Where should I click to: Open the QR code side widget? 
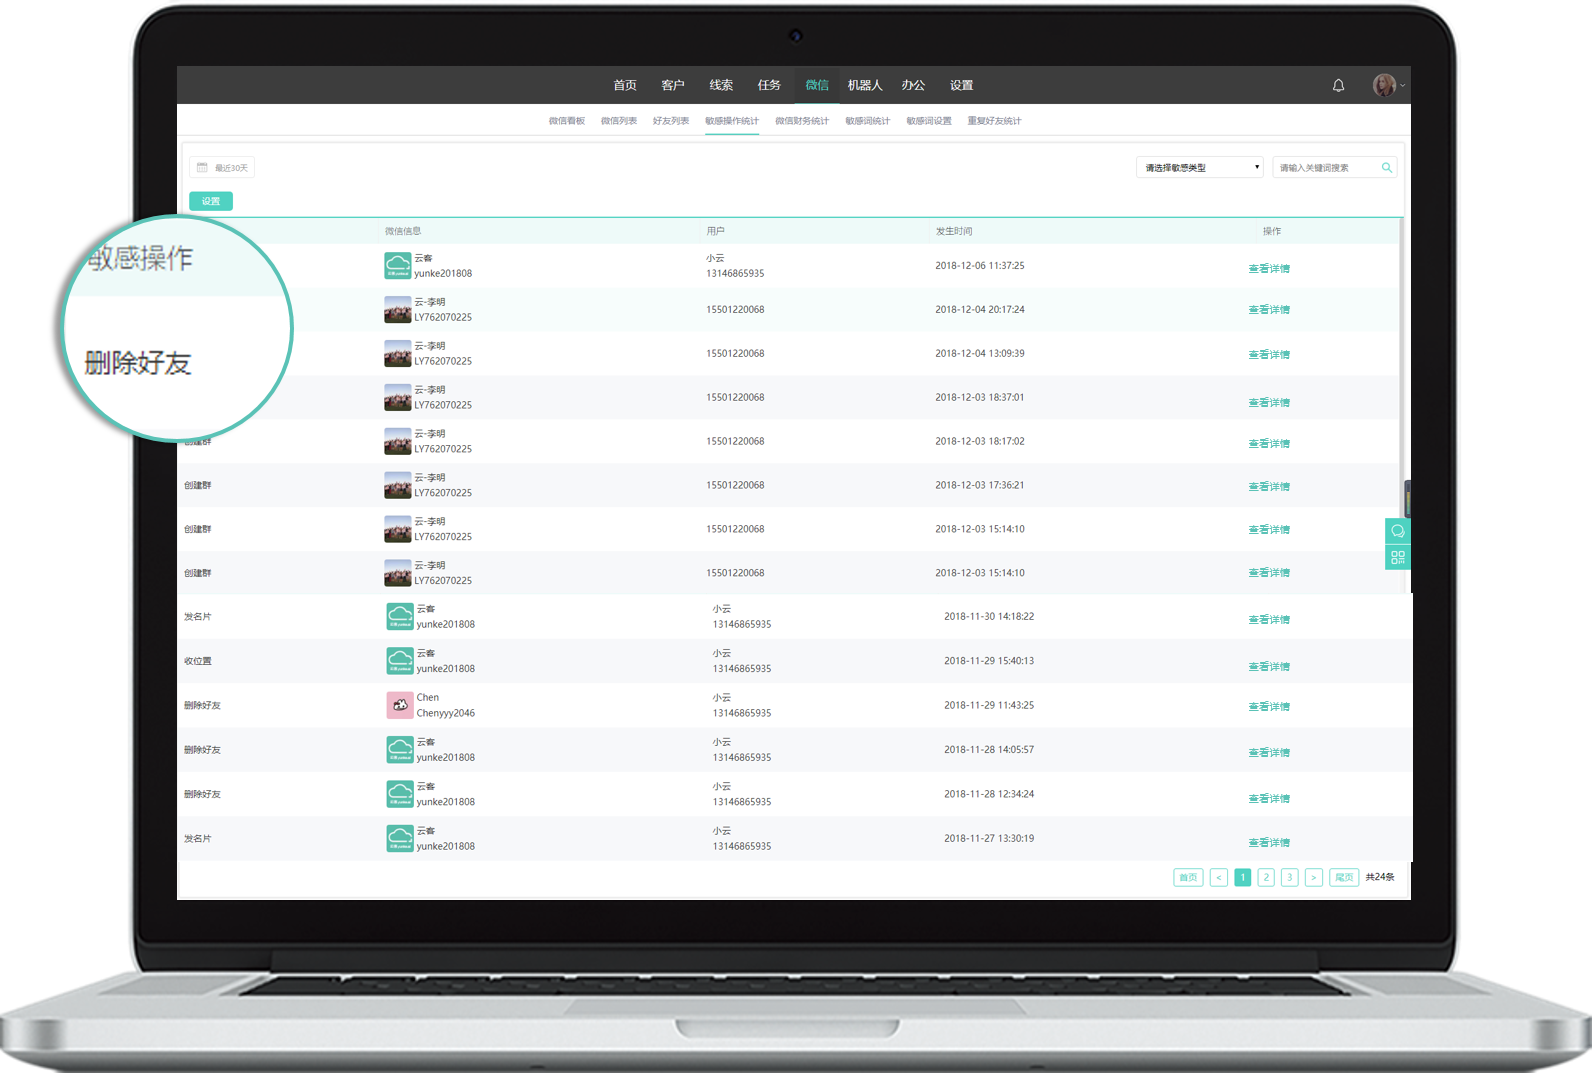point(1398,557)
